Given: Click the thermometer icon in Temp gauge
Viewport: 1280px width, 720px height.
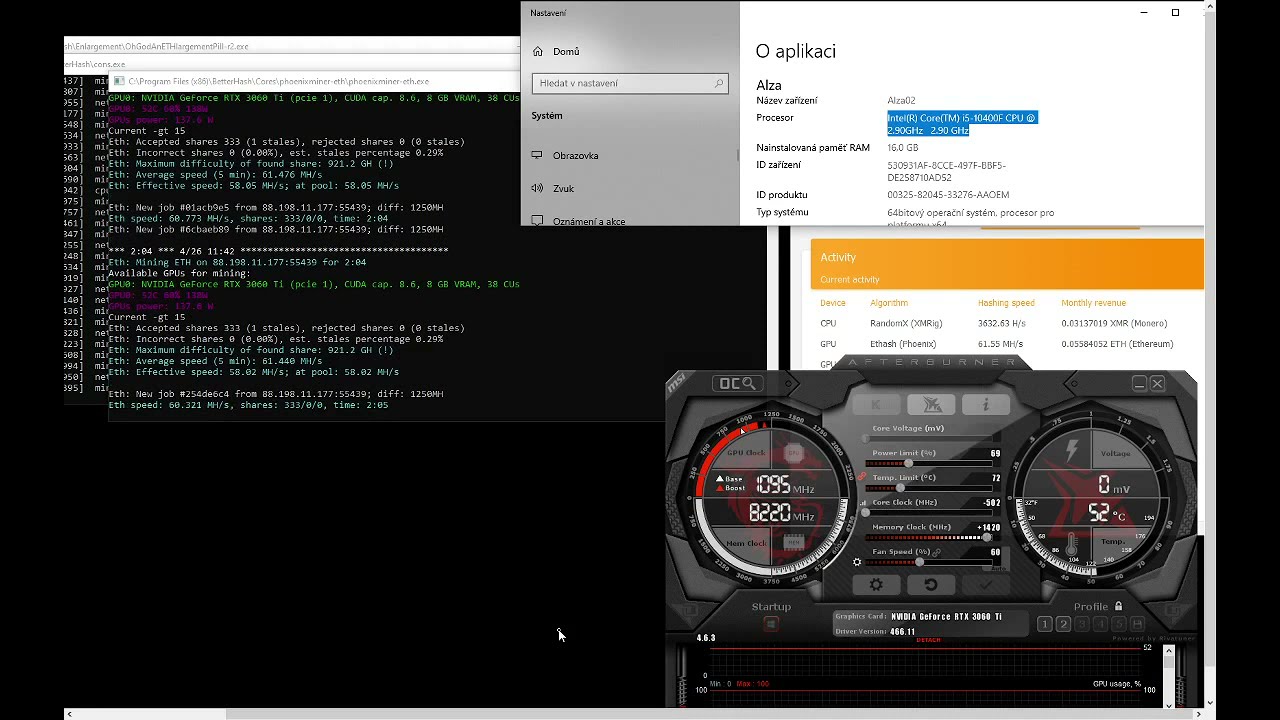Looking at the screenshot, I should click(1072, 544).
